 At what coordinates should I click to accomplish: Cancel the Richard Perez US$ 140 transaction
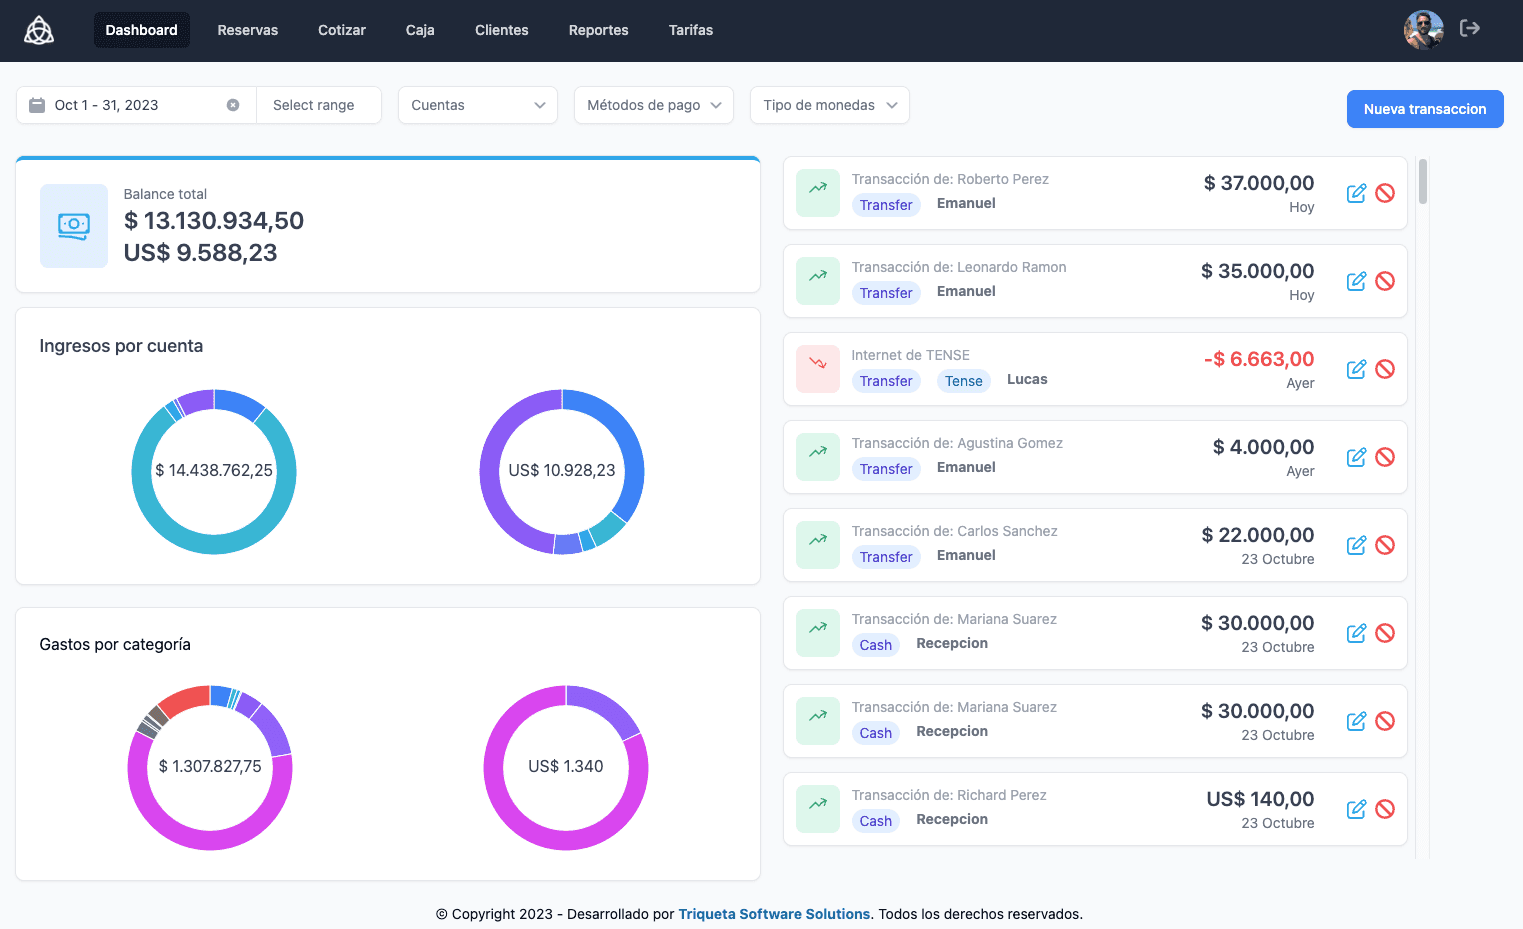click(x=1385, y=809)
